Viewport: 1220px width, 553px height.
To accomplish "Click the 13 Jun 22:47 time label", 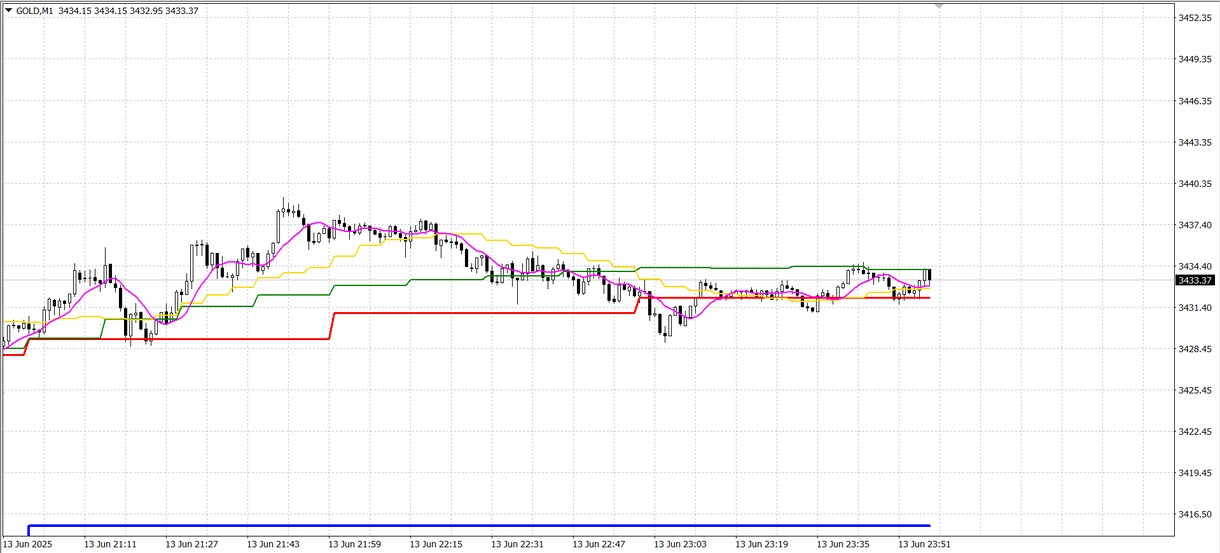I will pos(599,545).
